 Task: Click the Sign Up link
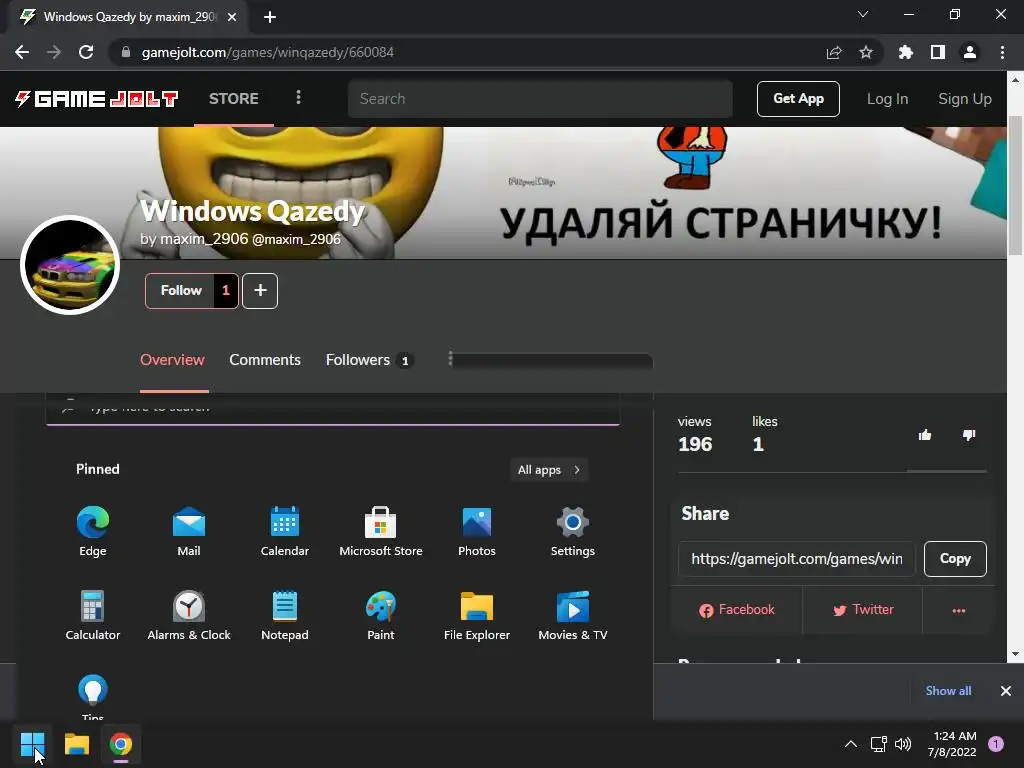[x=965, y=99]
